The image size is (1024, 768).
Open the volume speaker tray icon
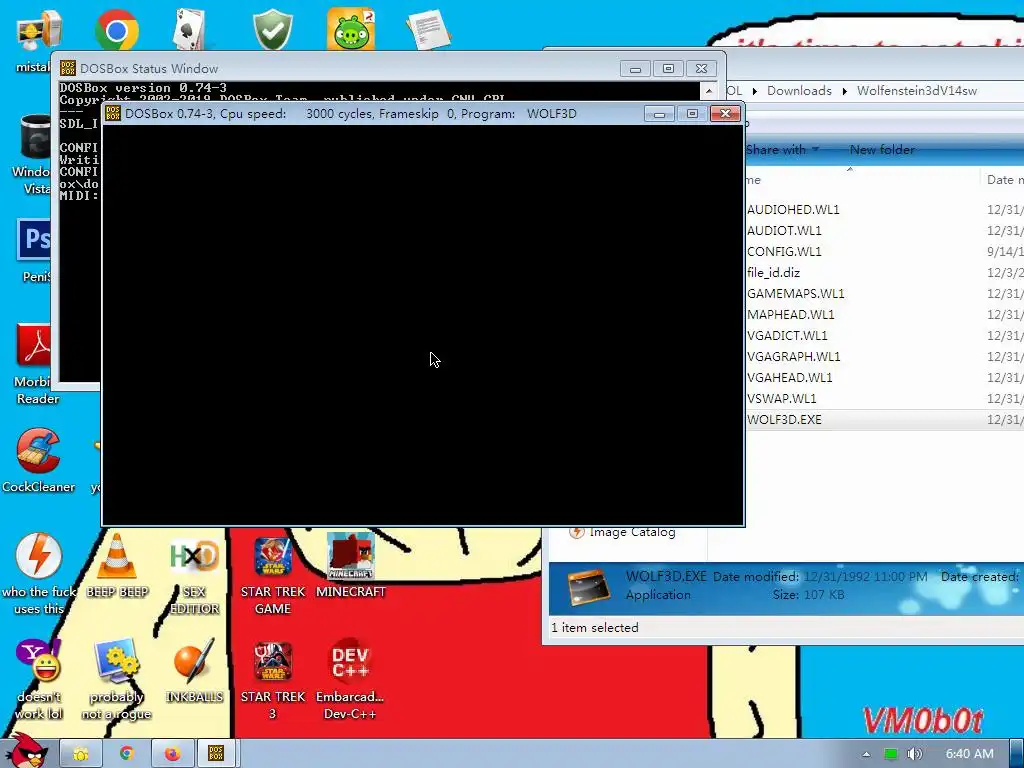coord(915,754)
